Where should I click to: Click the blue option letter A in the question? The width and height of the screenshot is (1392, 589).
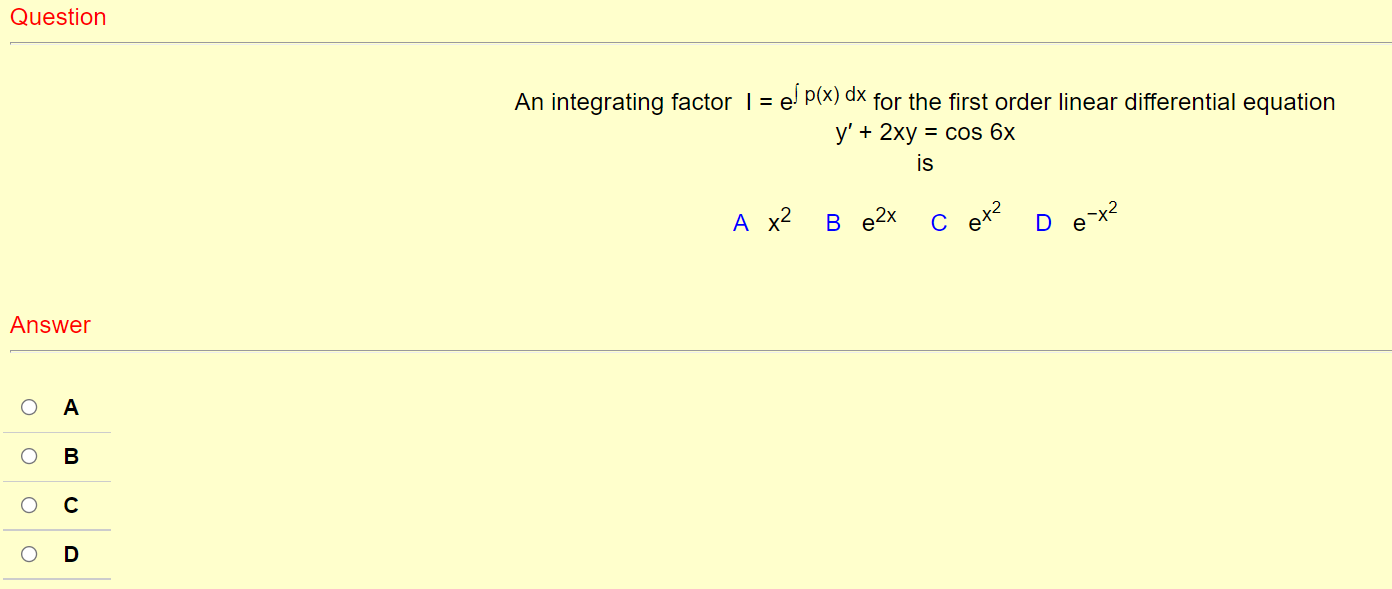tap(740, 222)
